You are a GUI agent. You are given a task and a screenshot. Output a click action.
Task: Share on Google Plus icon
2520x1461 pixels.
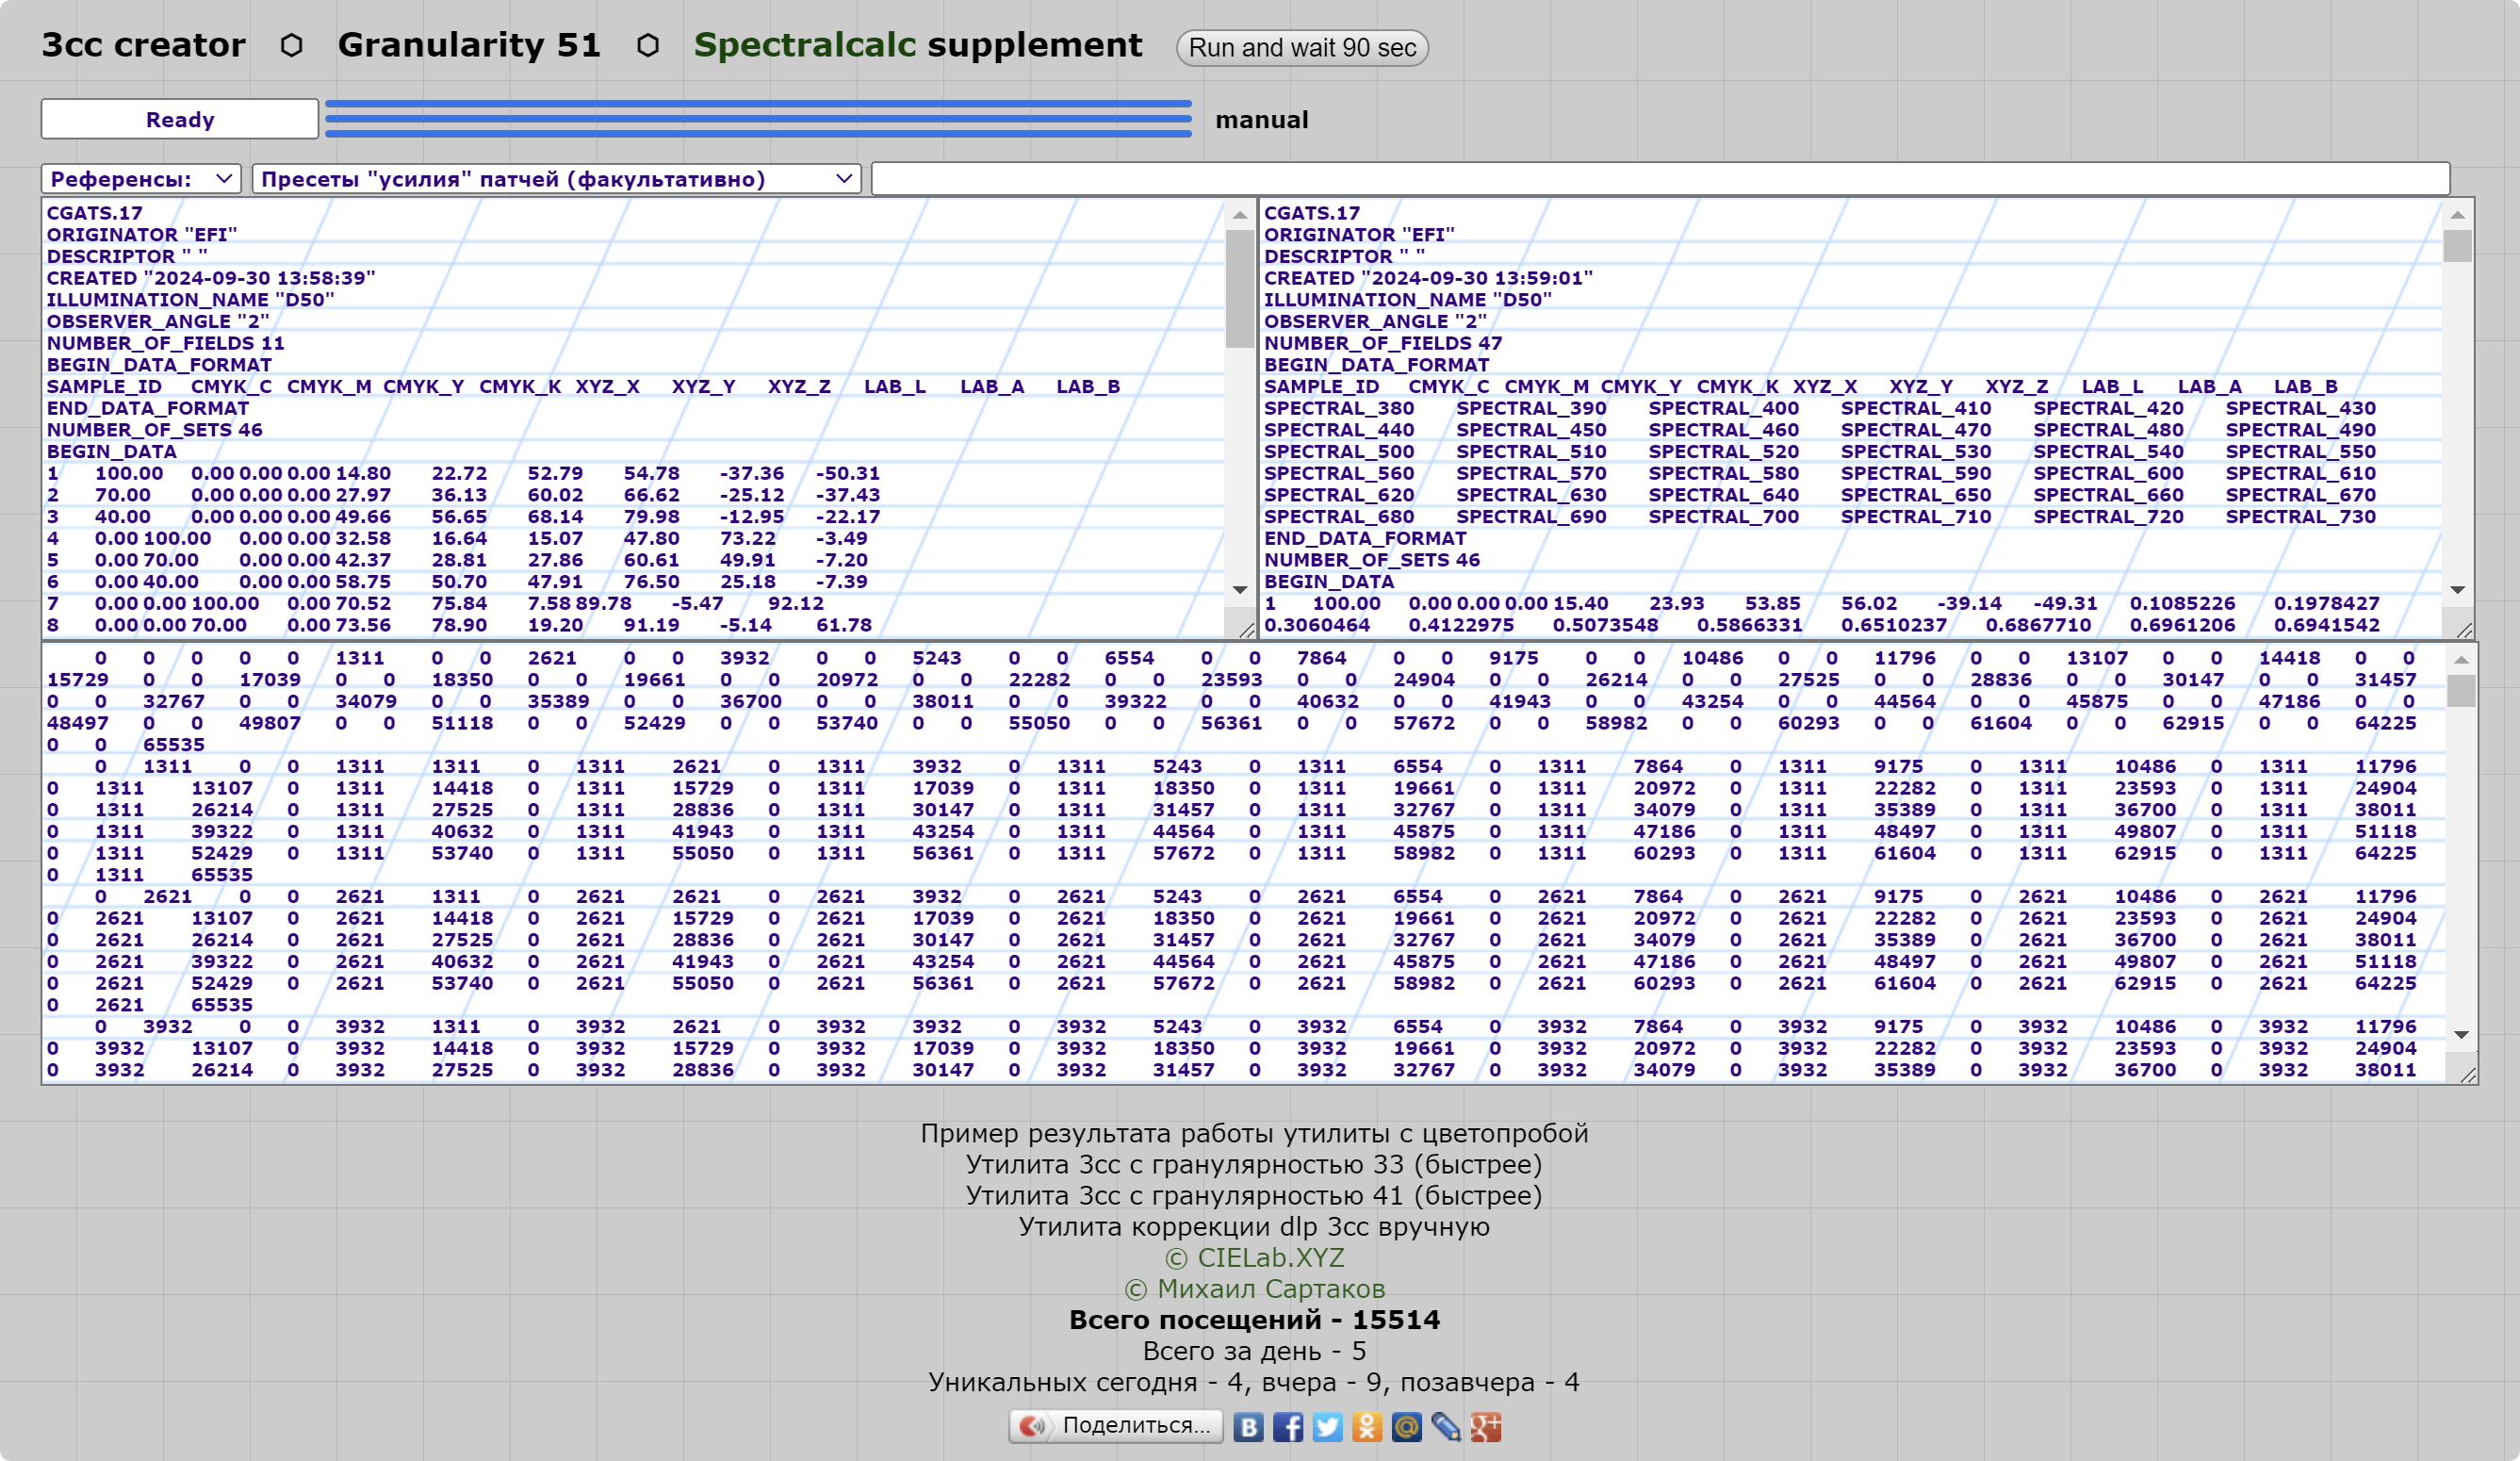point(1486,1427)
